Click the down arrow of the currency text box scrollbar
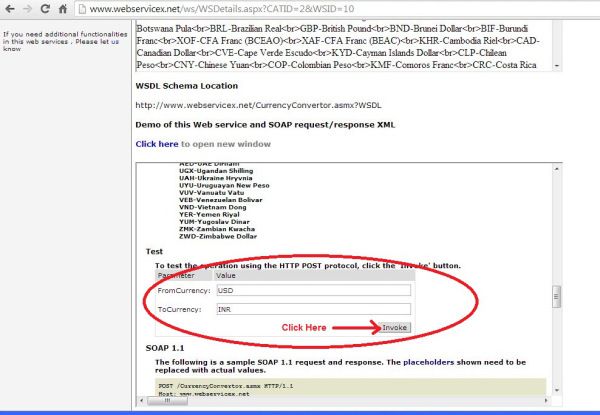This screenshot has width=600, height=415. tap(557, 66)
